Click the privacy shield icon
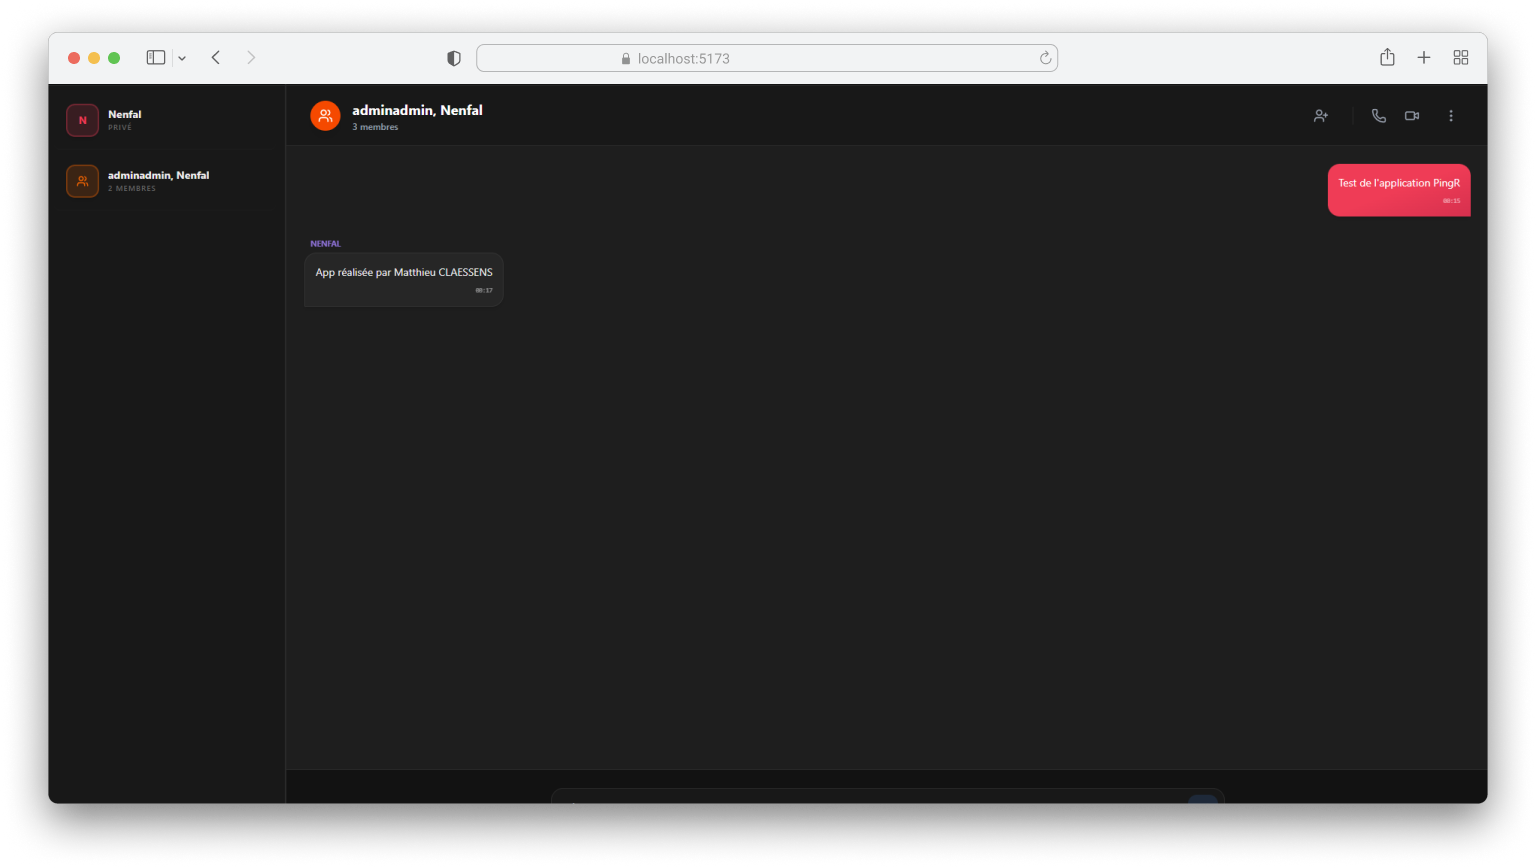 tap(454, 58)
